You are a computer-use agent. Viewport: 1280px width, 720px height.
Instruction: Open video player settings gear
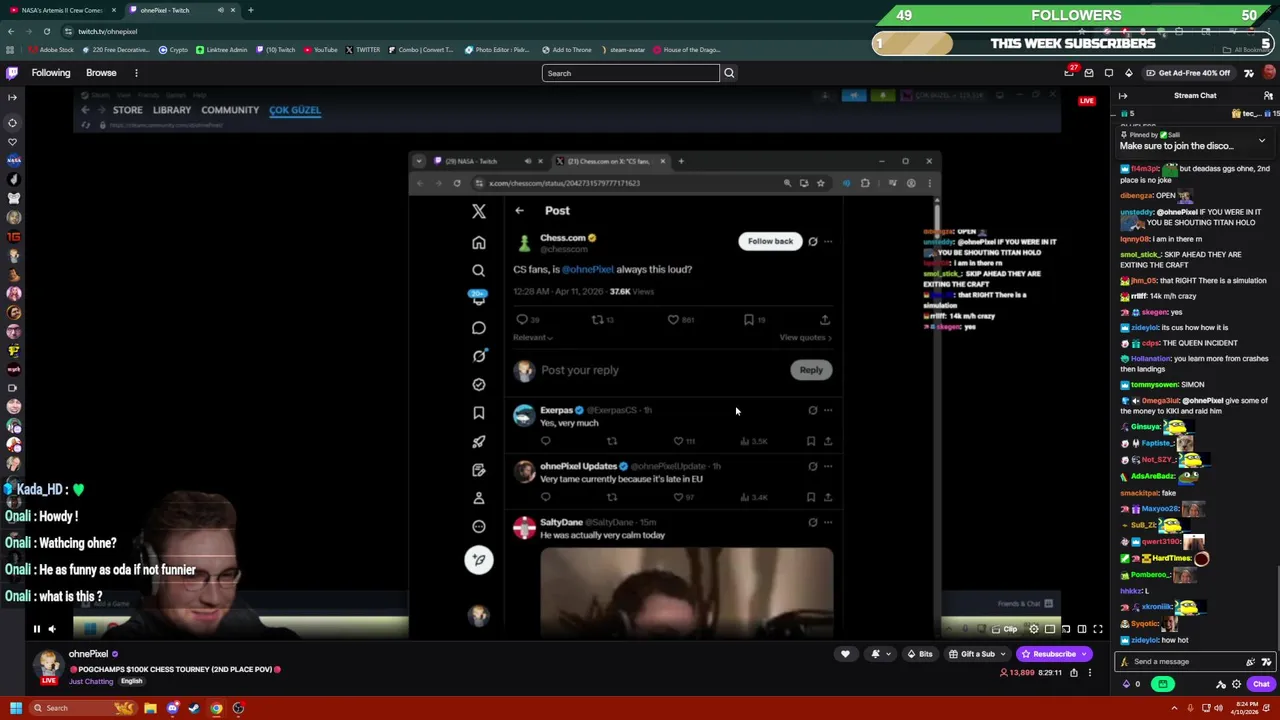[x=1034, y=629]
